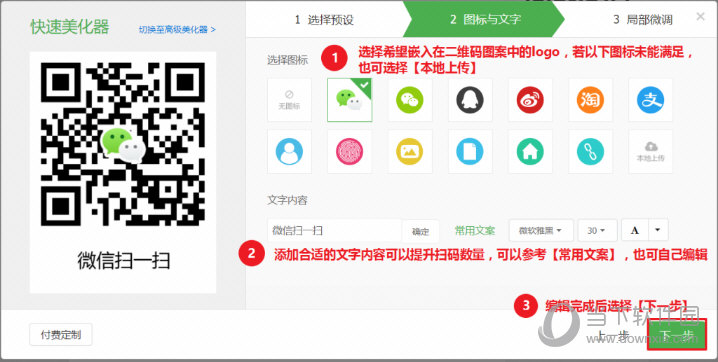Pick the green round WeChat icon

coord(410,100)
